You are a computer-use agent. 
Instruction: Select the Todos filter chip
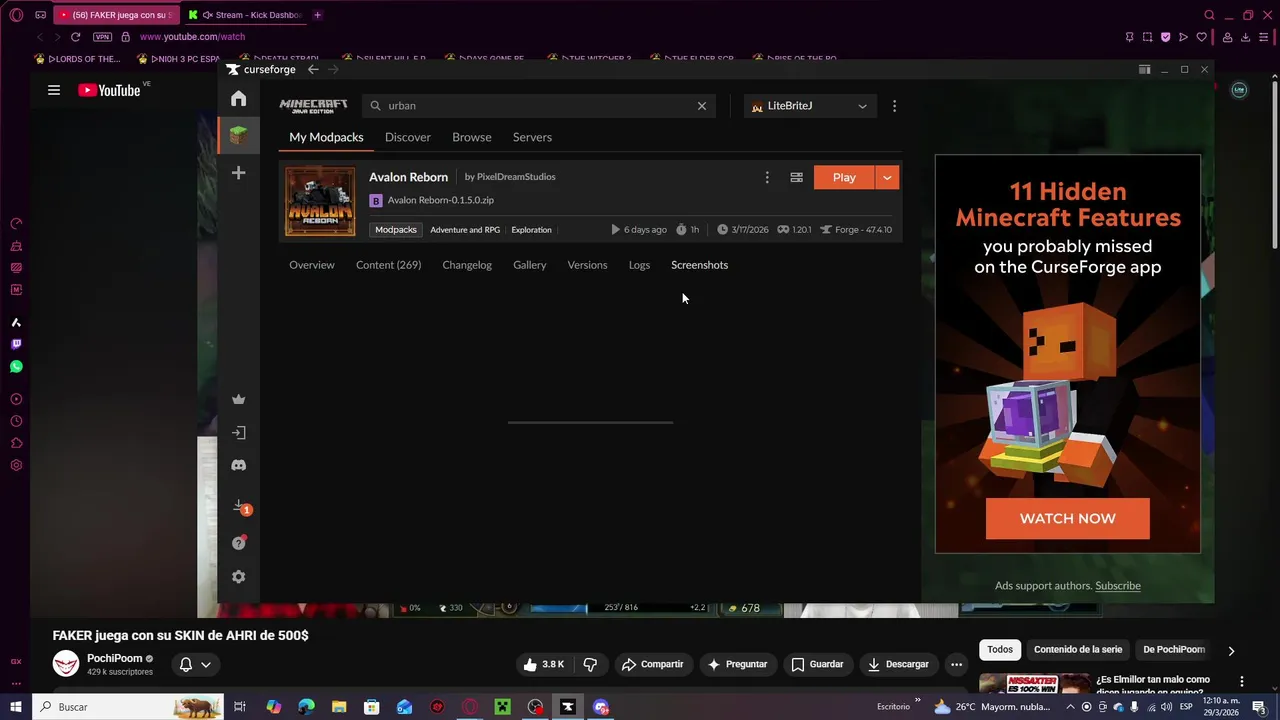point(1000,650)
